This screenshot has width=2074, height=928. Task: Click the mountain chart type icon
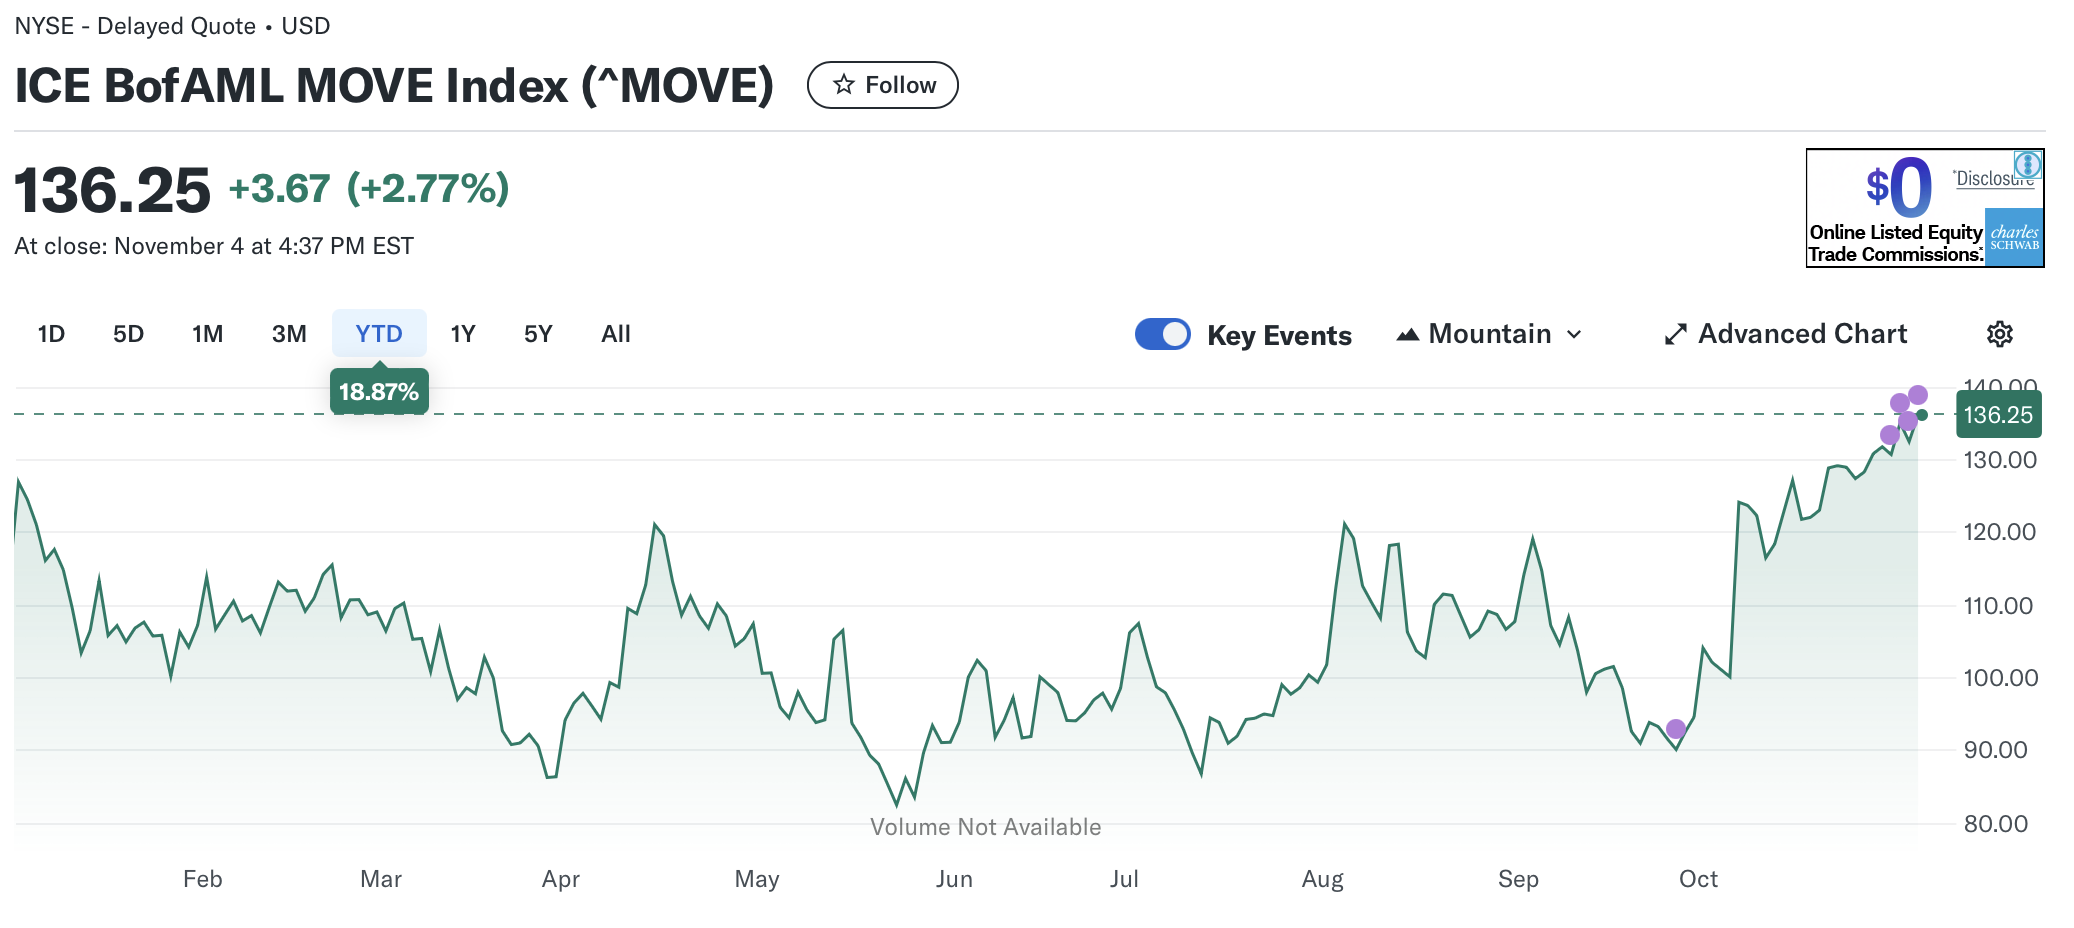(1407, 334)
